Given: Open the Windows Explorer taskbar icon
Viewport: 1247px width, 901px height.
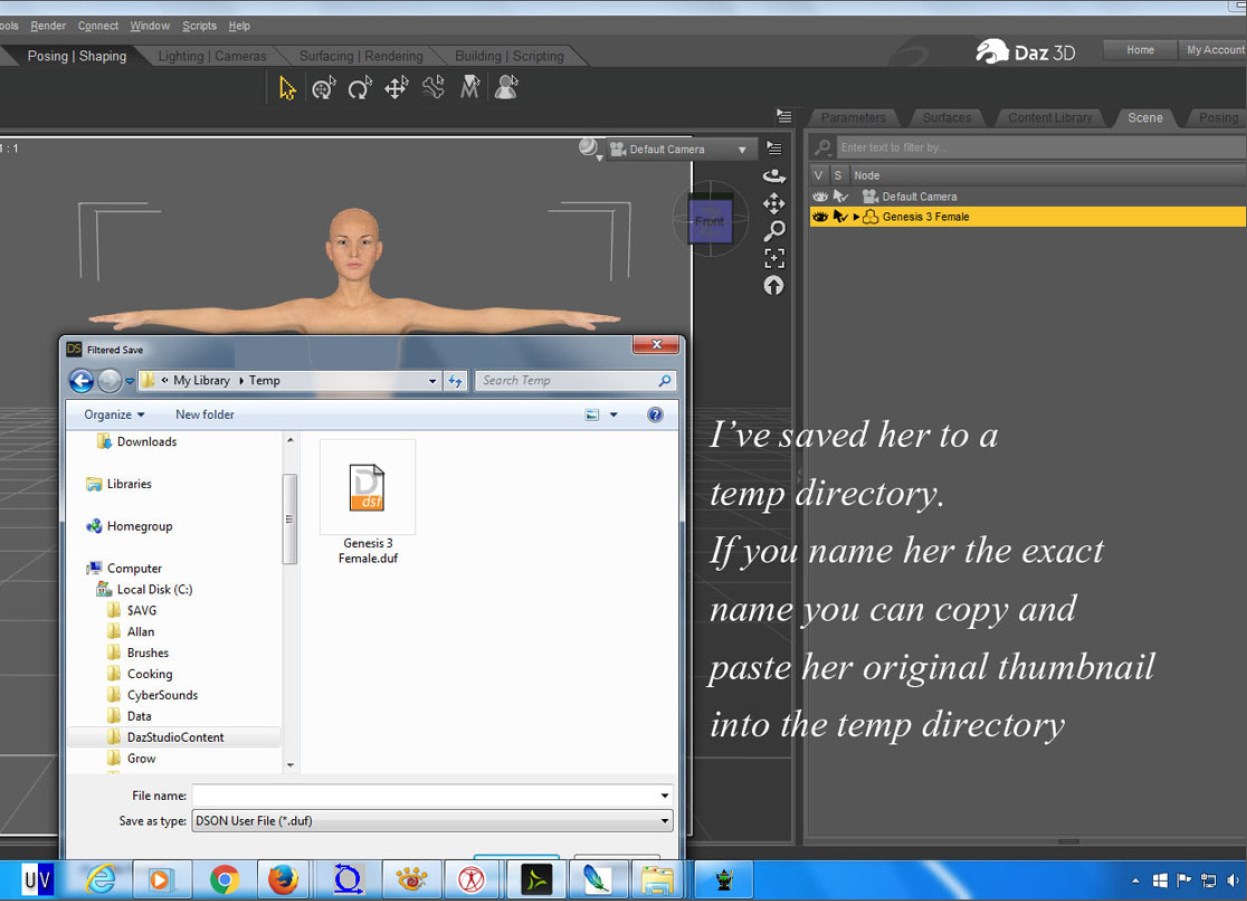Looking at the screenshot, I should pyautogui.click(x=657, y=880).
